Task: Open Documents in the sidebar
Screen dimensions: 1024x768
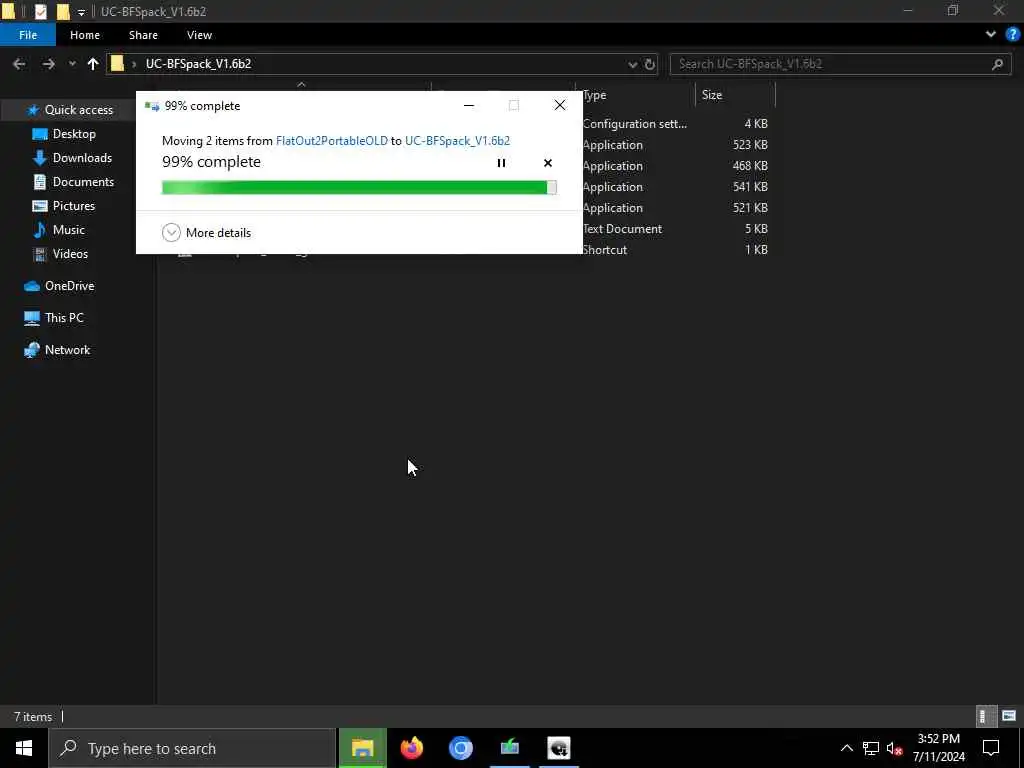Action: click(83, 182)
